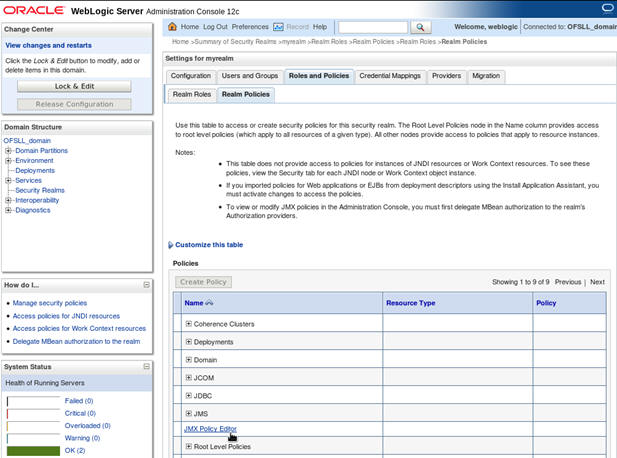Open Users and Groups tab

[x=250, y=76]
